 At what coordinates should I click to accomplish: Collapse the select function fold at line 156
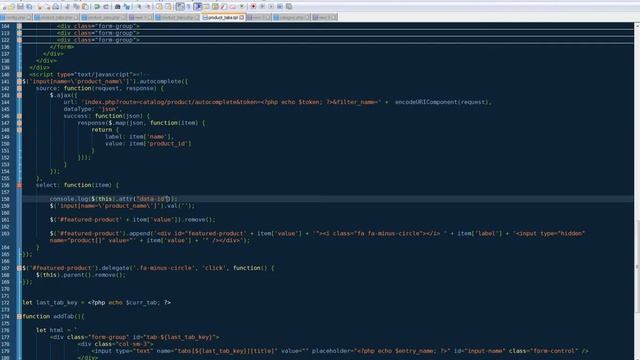19,185
